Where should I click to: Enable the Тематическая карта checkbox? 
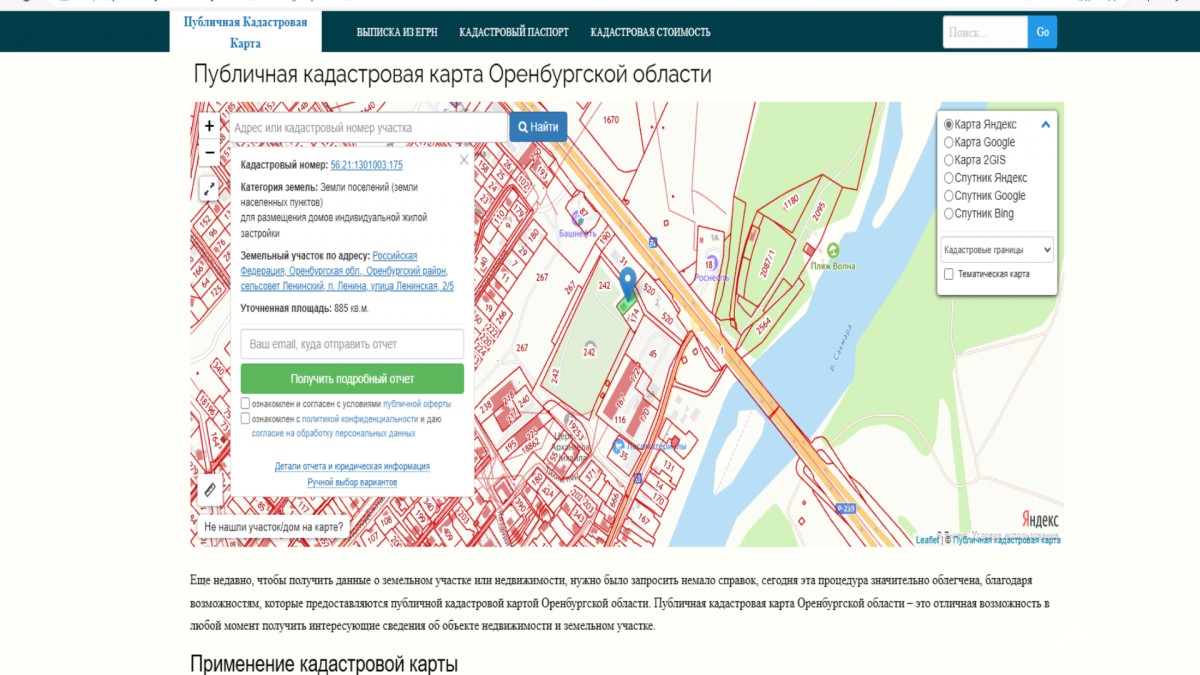(949, 274)
